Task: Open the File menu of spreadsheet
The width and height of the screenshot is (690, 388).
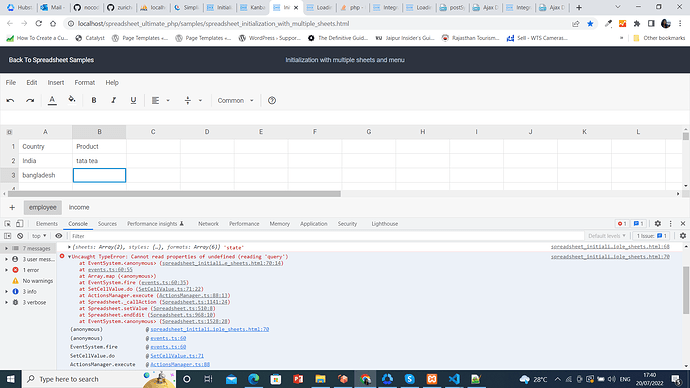Action: click(x=11, y=82)
